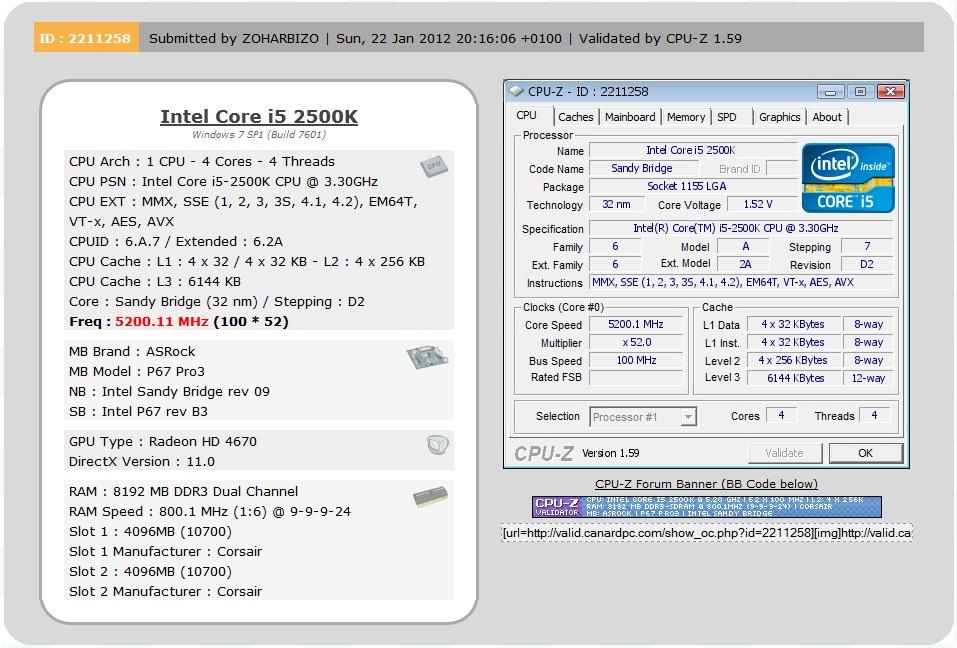
Task: Click the ID : 2211258 orange badge
Action: (x=86, y=38)
